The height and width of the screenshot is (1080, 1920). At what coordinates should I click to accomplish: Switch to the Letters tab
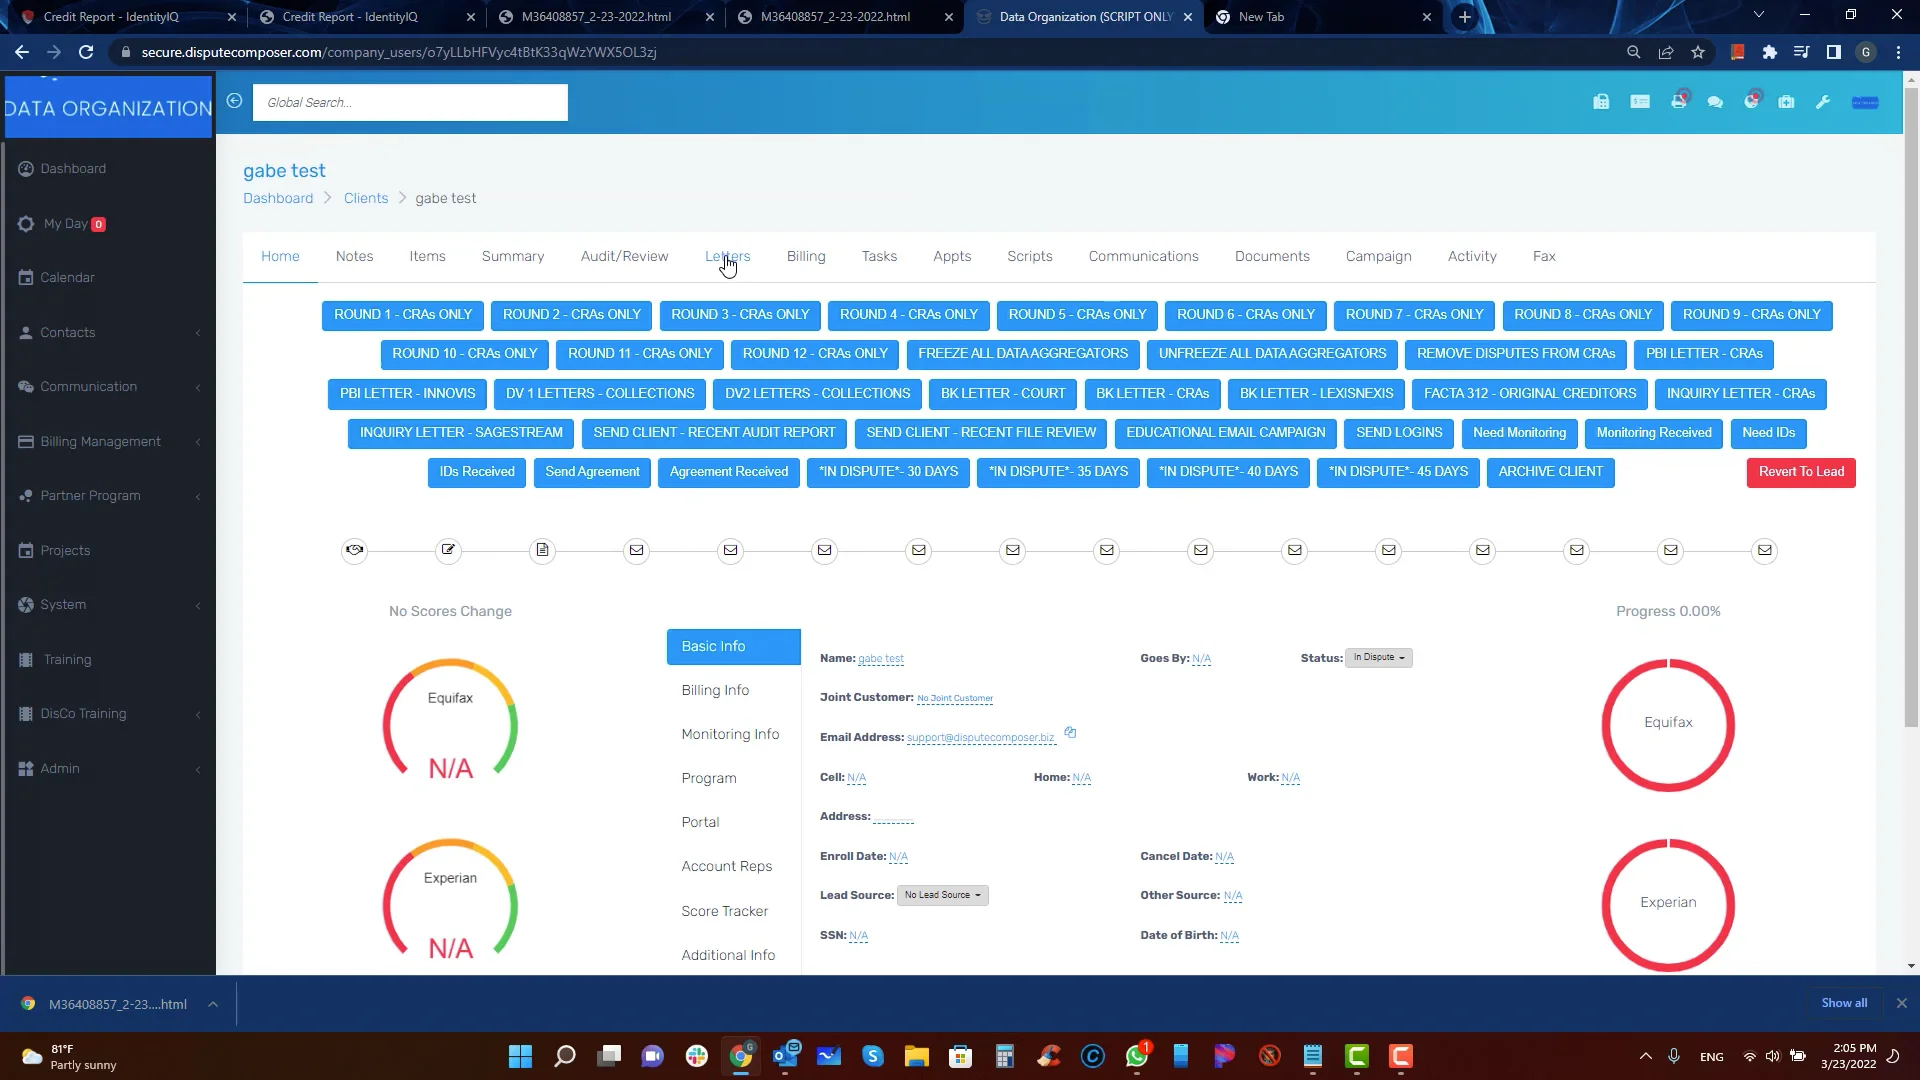click(x=727, y=257)
